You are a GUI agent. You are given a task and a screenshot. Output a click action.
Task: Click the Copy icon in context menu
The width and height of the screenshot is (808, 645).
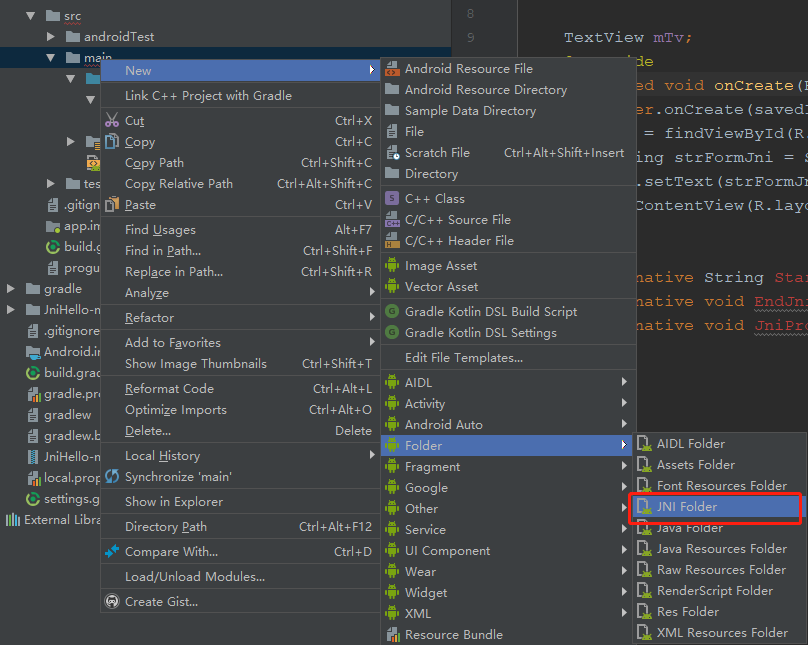(112, 141)
